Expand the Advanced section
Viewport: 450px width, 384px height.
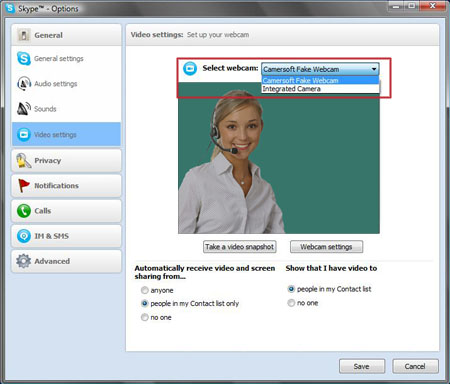[x=66, y=261]
